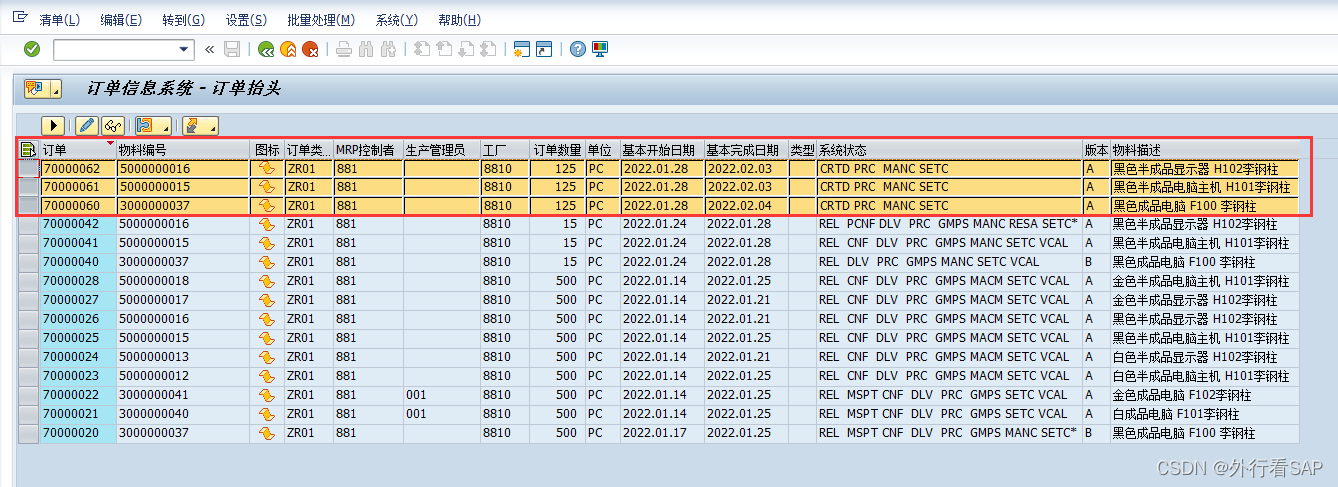Click the Create New Session icon
The height and width of the screenshot is (487, 1338).
point(521,49)
